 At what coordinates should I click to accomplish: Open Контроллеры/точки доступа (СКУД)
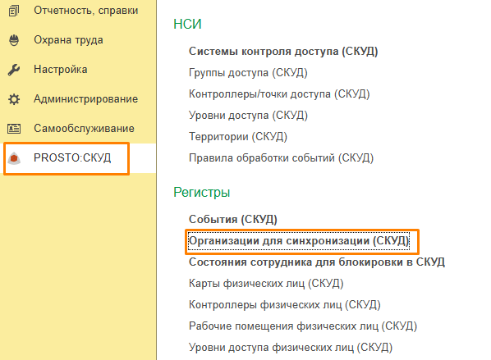point(279,94)
